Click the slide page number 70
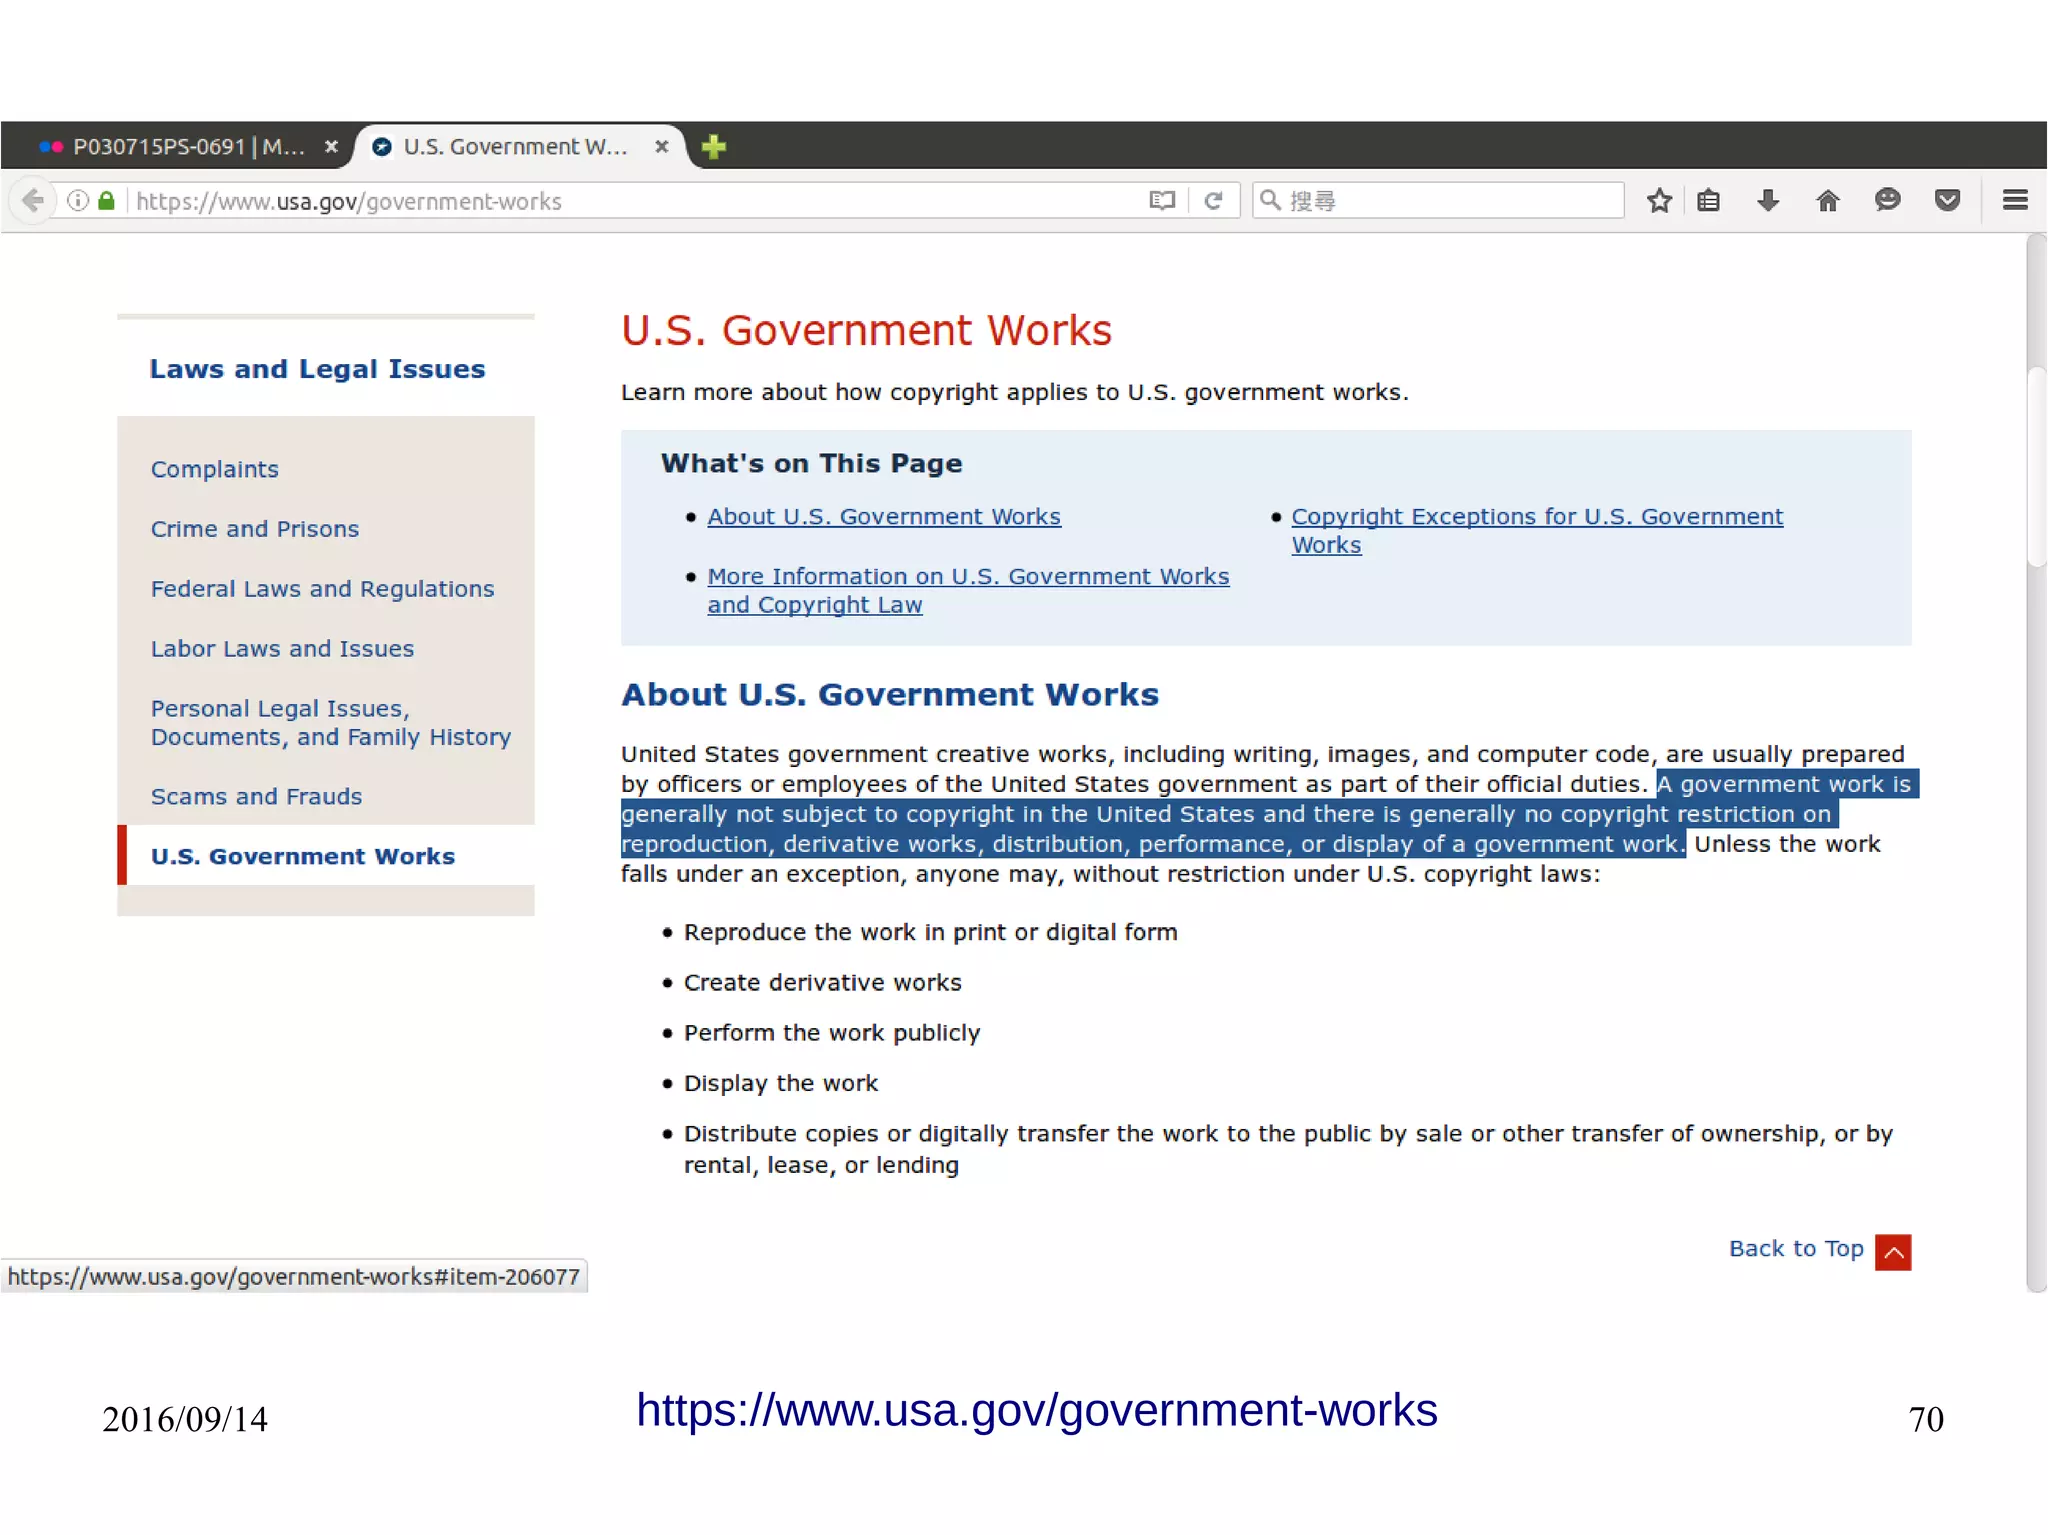Image resolution: width=2048 pixels, height=1535 pixels. coord(1926,1419)
